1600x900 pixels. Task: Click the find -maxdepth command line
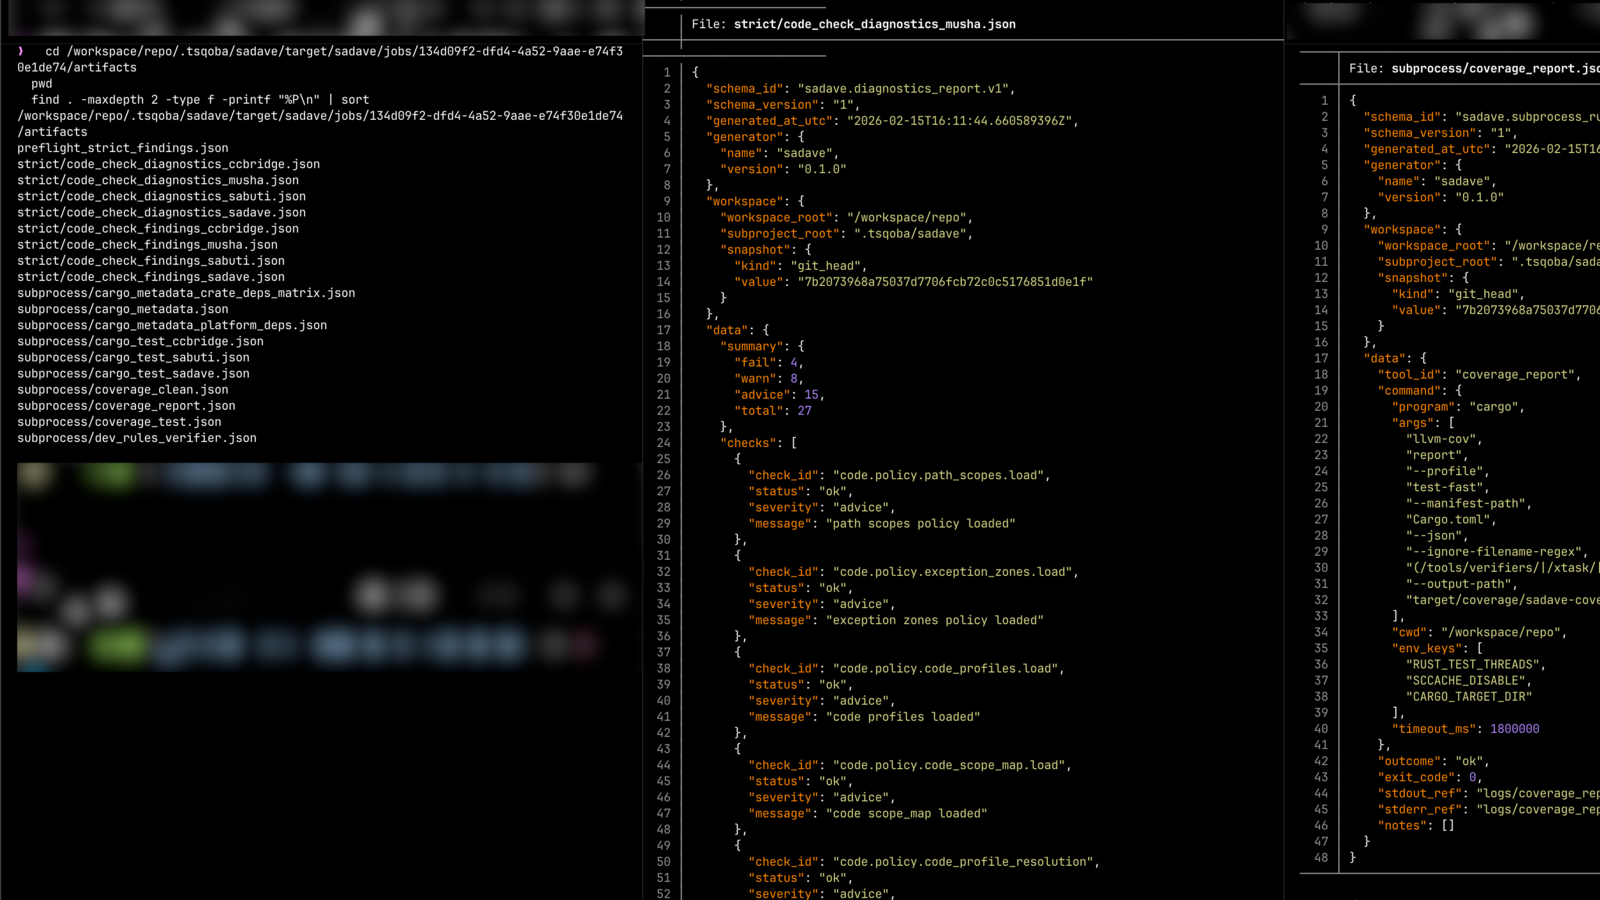[200, 100]
